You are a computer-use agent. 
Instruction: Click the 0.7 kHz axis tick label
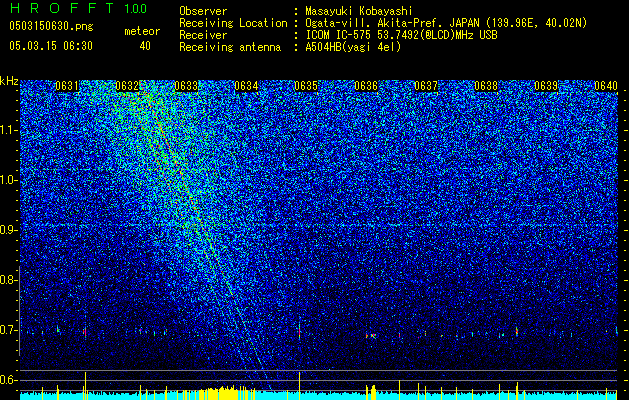[7, 330]
